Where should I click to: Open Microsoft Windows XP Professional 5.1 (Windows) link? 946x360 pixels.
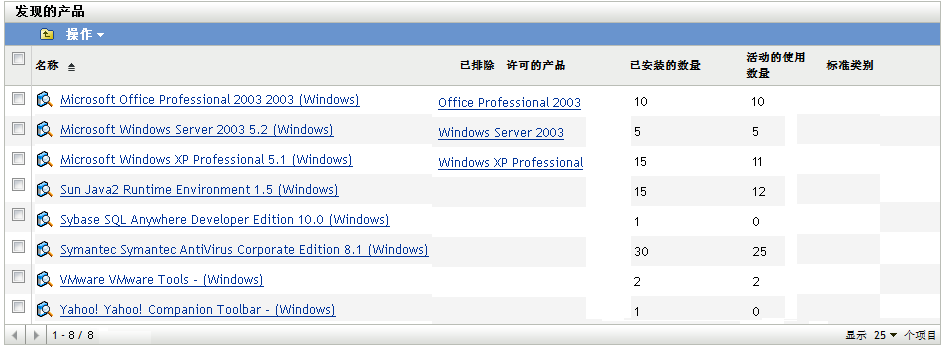pyautogui.click(x=206, y=160)
